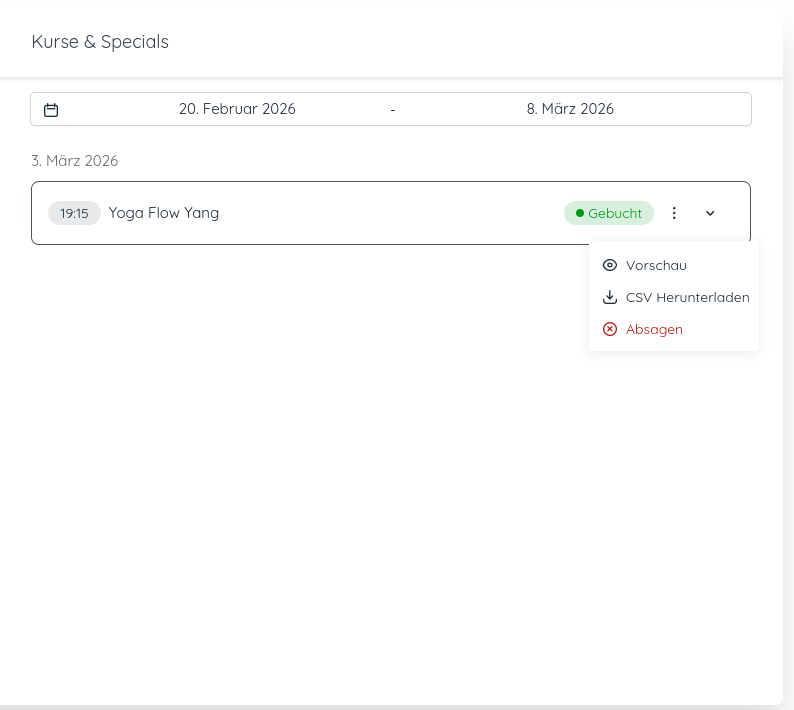This screenshot has height=710, width=794.
Task: Expand the Yoga Flow Yang chevron
Action: pos(710,213)
